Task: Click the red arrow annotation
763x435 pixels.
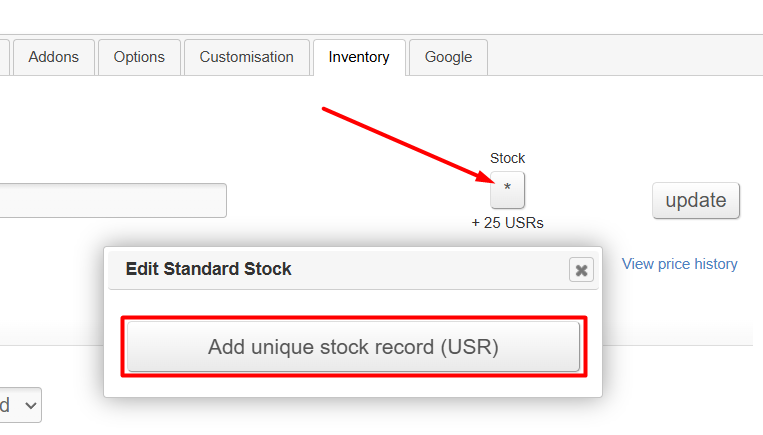Action: (410, 145)
